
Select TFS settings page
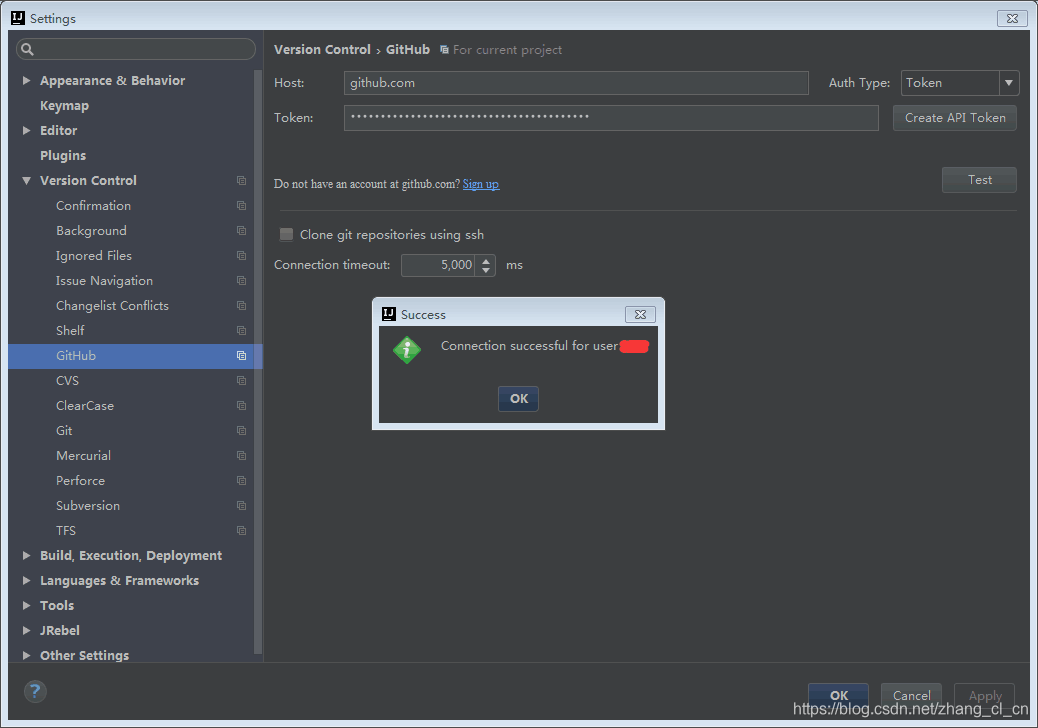point(66,531)
